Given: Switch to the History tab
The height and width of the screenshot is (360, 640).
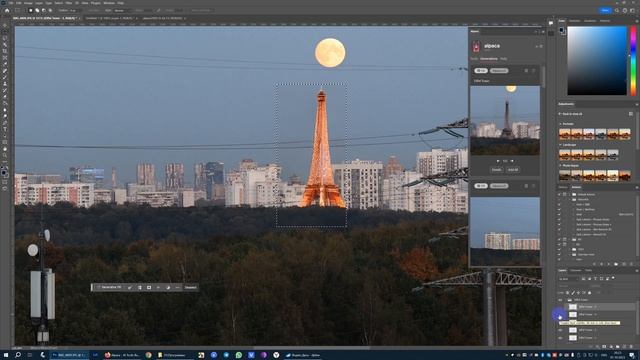Looking at the screenshot, I should (563, 187).
